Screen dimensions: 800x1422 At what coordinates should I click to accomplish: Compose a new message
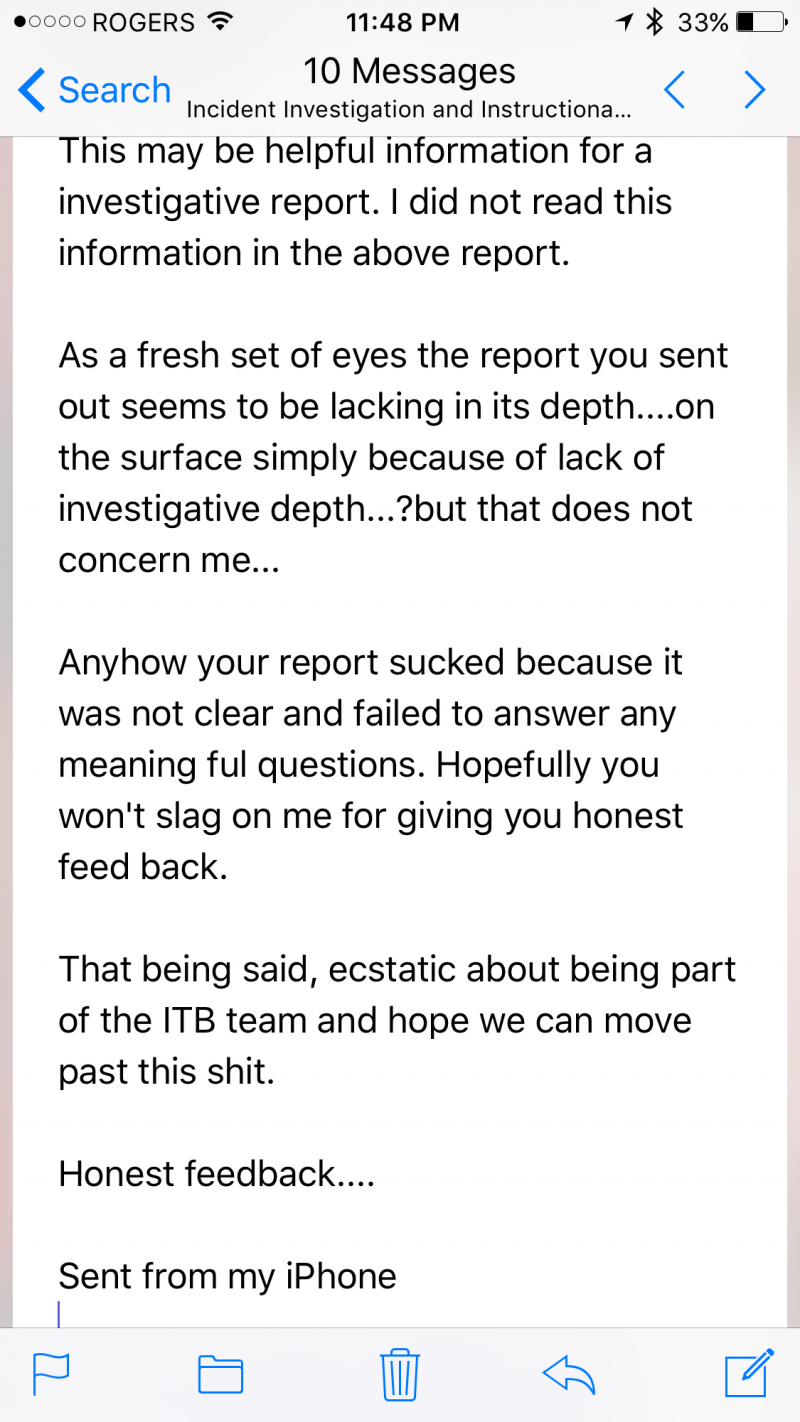[x=749, y=1373]
